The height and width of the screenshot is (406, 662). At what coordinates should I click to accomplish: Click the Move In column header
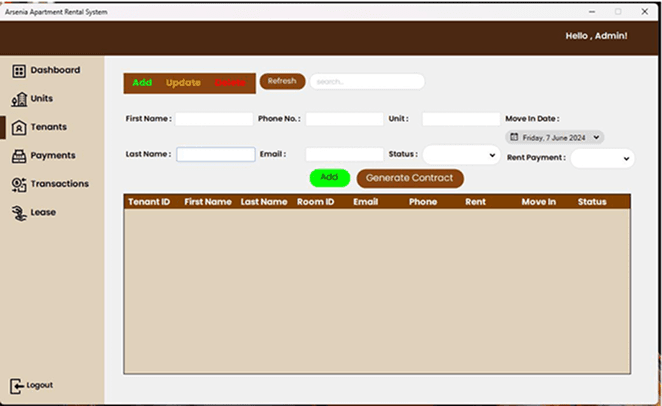[539, 202]
